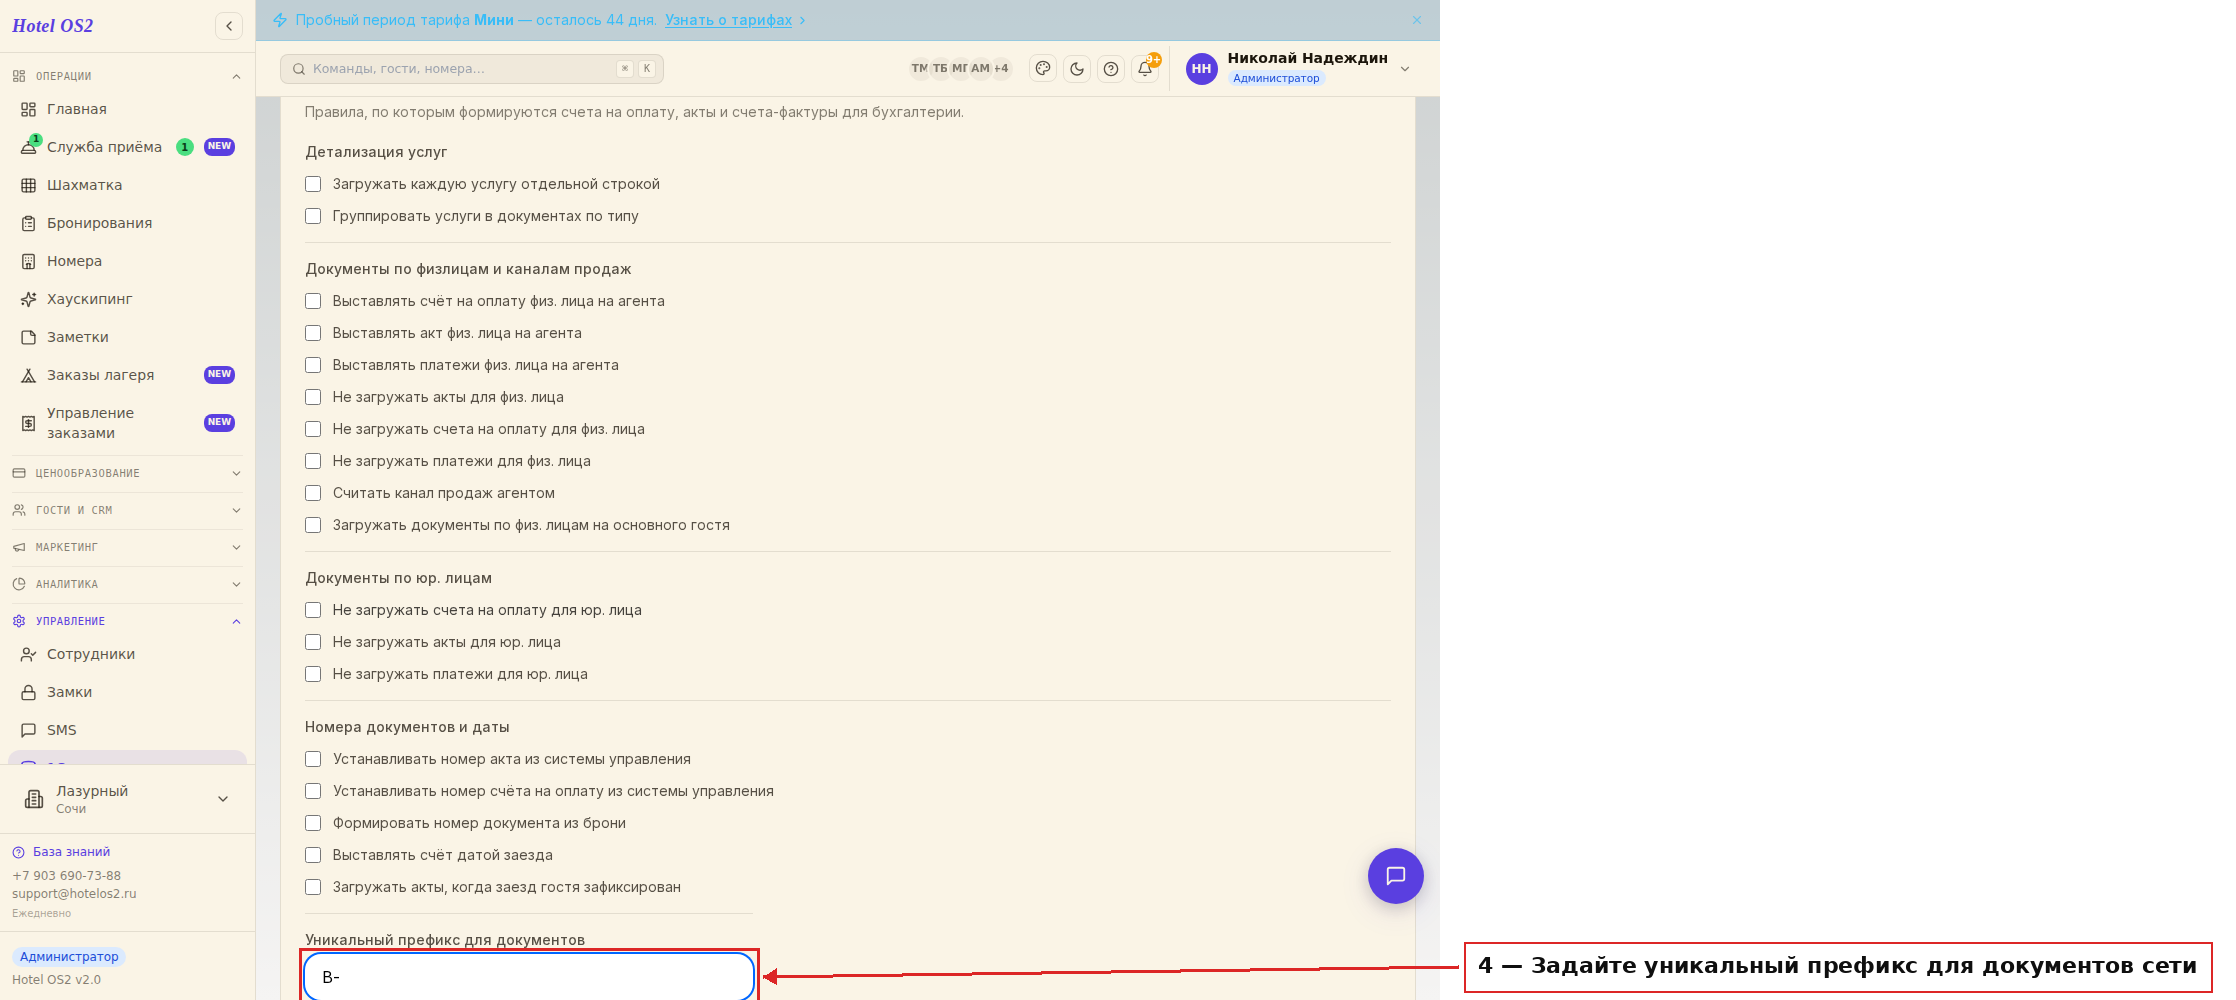The image size is (2236, 1000).
Task: Open the База знаний link
Action: (71, 852)
